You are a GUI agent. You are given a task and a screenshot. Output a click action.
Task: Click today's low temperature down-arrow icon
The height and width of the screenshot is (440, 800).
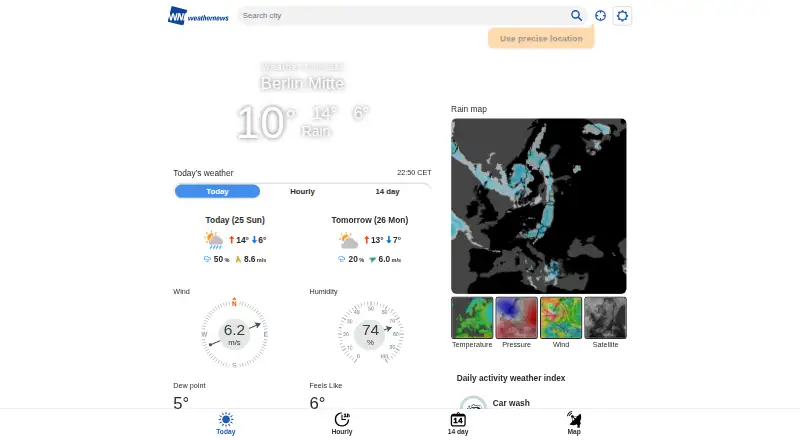(254, 239)
